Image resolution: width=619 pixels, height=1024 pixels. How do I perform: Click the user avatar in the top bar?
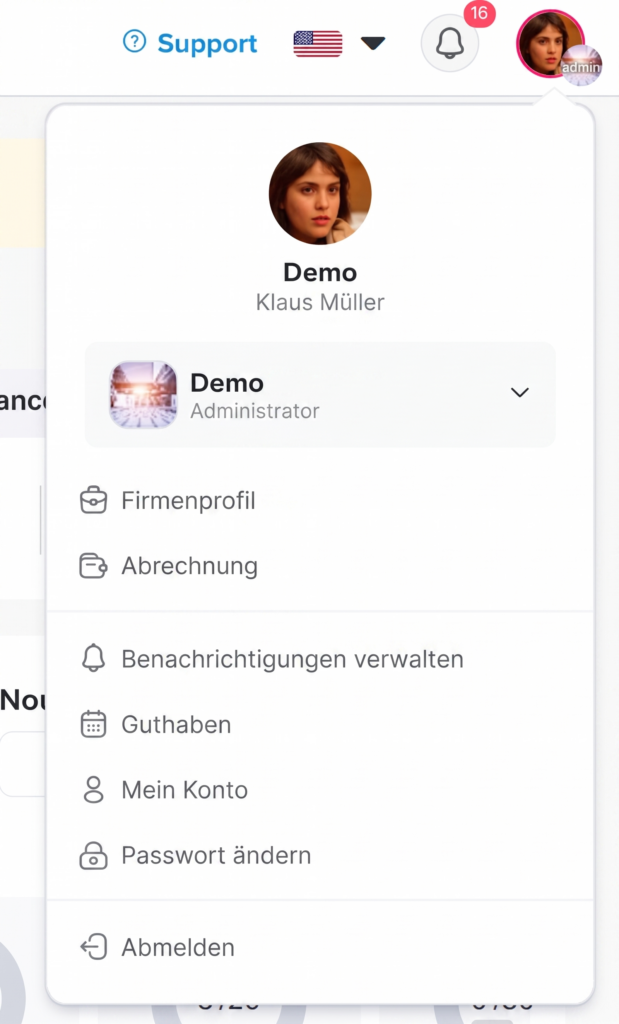[549, 43]
